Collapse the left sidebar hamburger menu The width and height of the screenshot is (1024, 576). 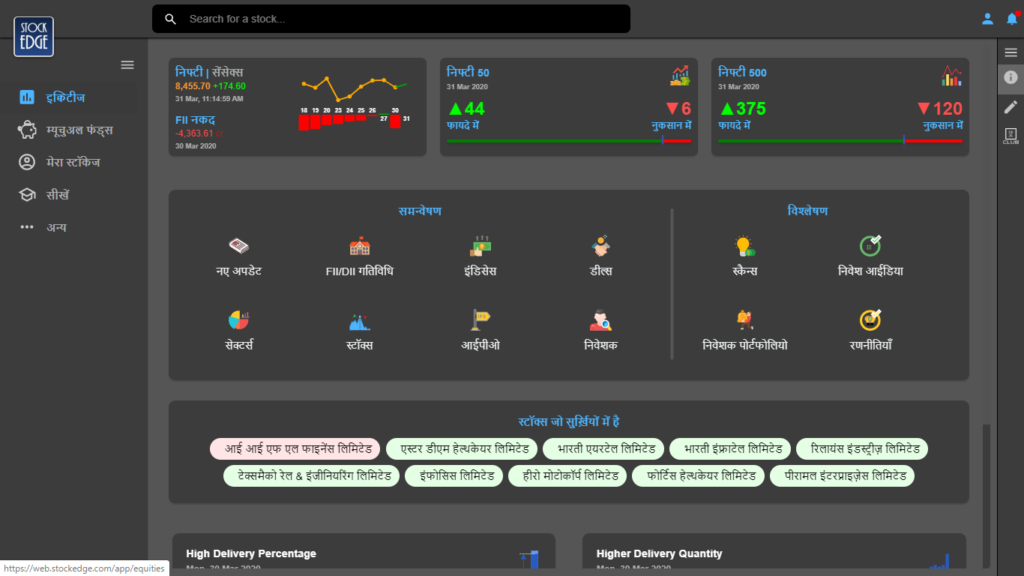127,65
